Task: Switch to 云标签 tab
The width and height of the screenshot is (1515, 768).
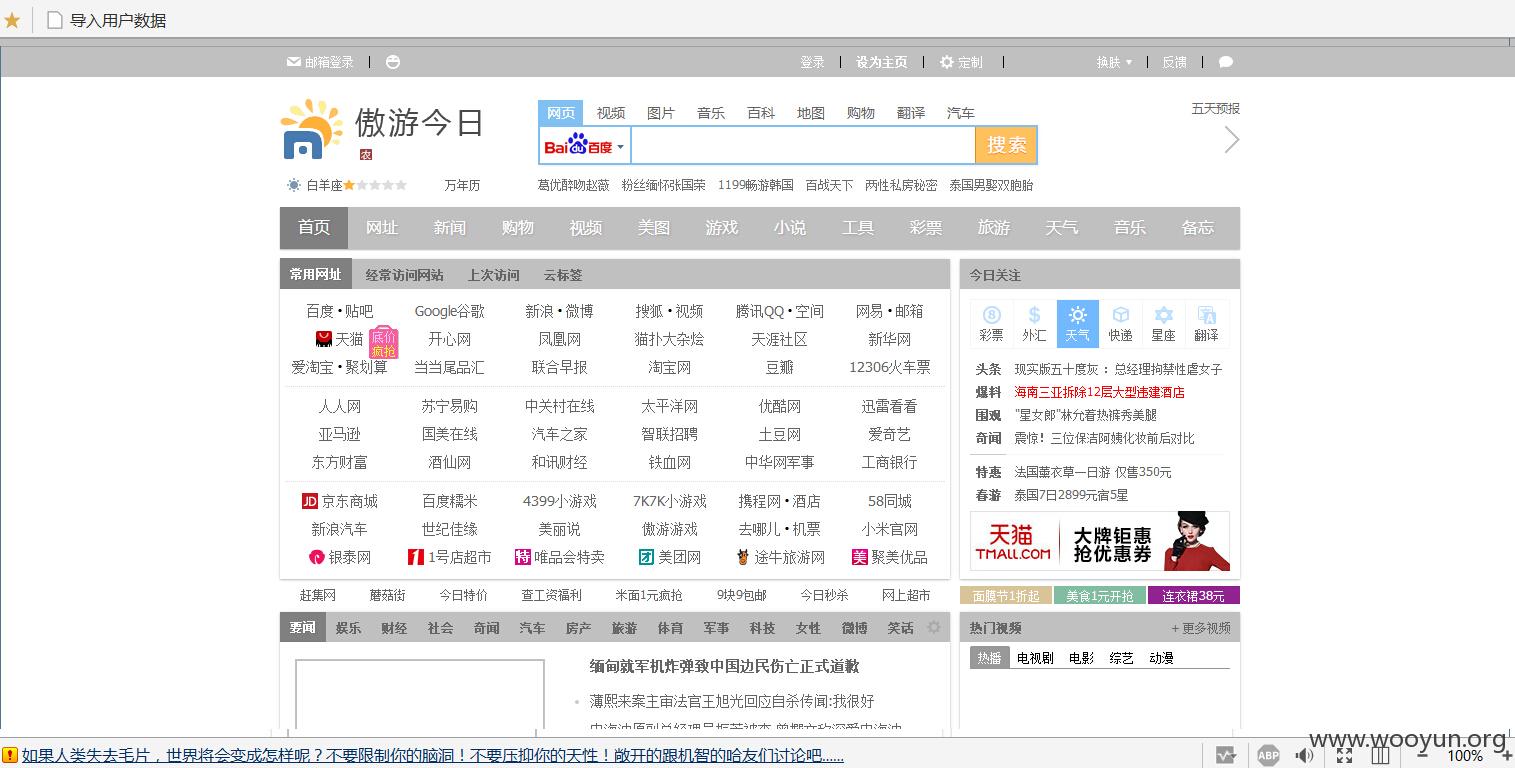Action: coord(563,275)
